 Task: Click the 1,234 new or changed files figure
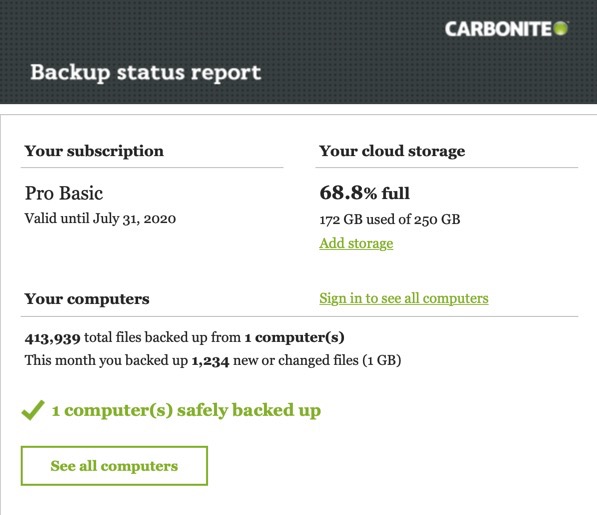click(x=210, y=361)
